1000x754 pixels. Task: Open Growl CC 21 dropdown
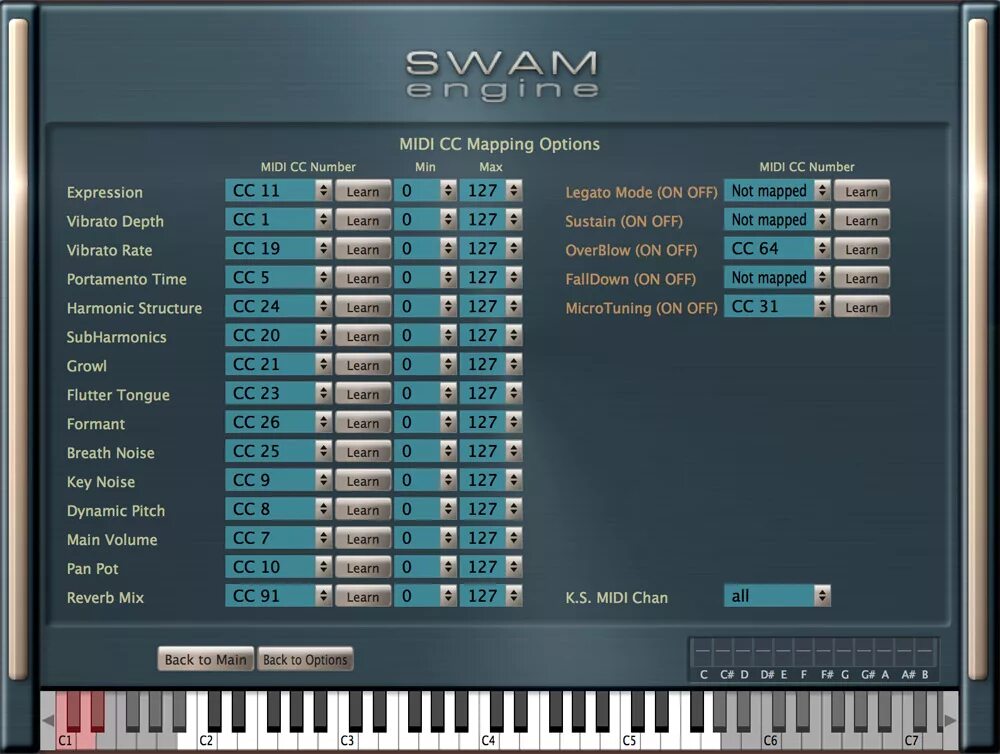point(278,364)
